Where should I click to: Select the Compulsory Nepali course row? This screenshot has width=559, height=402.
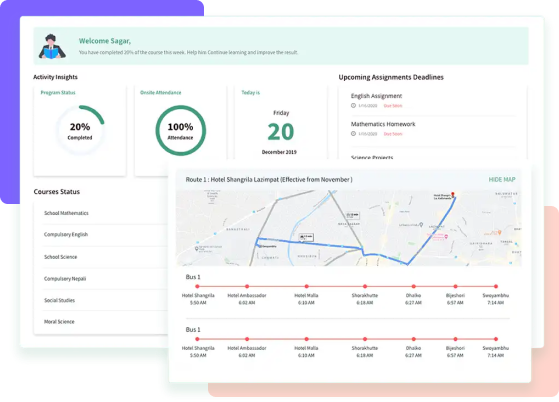tap(65, 279)
